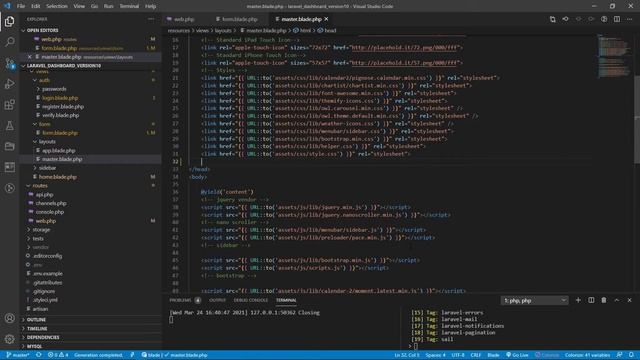The width and height of the screenshot is (640, 360).
Task: Open the Accounts icon in activity bar
Action: tap(9, 318)
